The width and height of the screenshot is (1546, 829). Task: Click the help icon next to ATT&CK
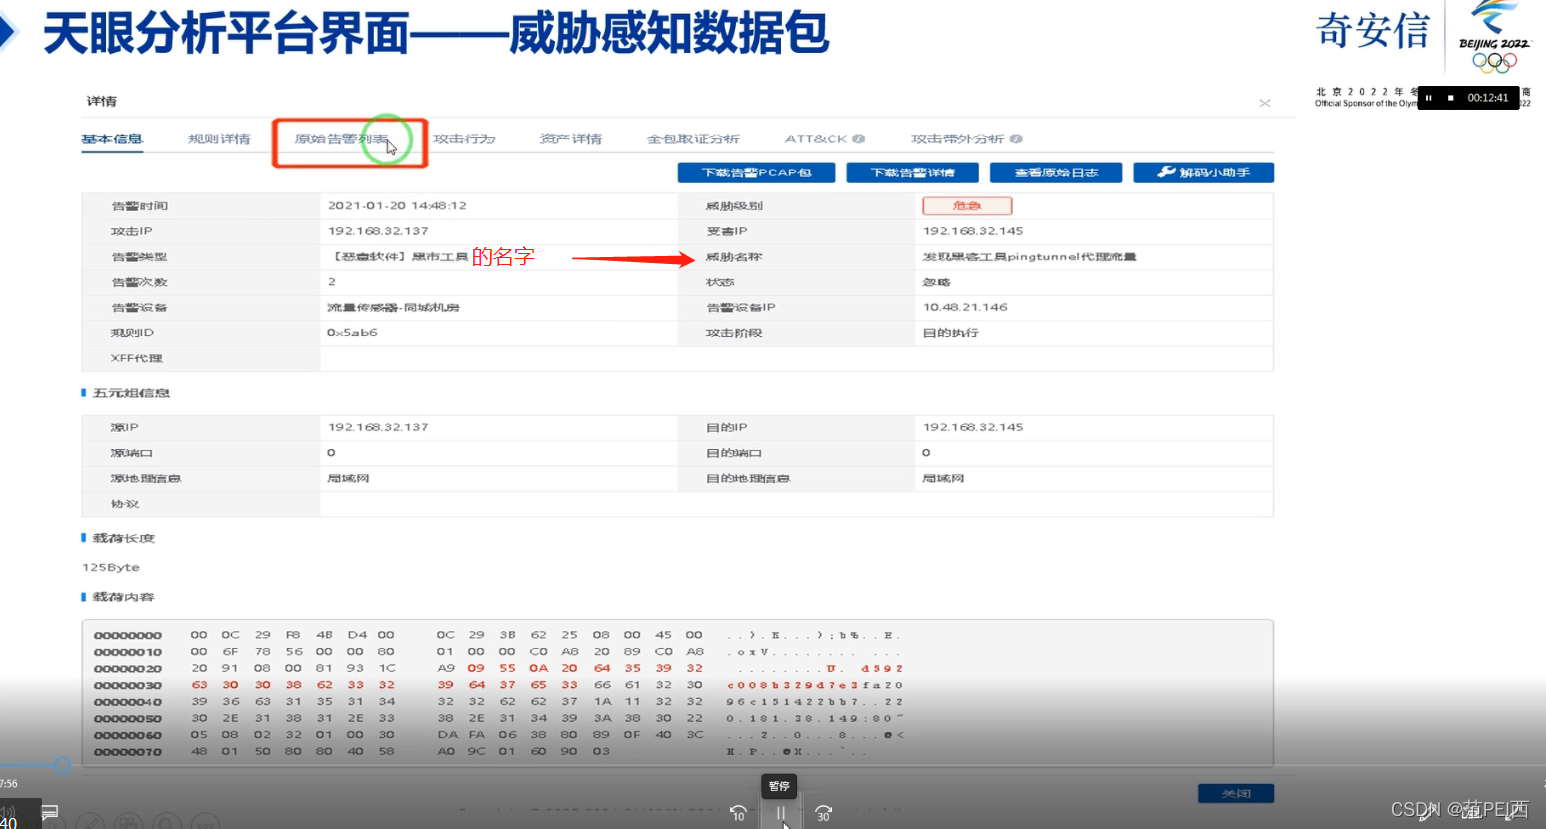pos(859,139)
